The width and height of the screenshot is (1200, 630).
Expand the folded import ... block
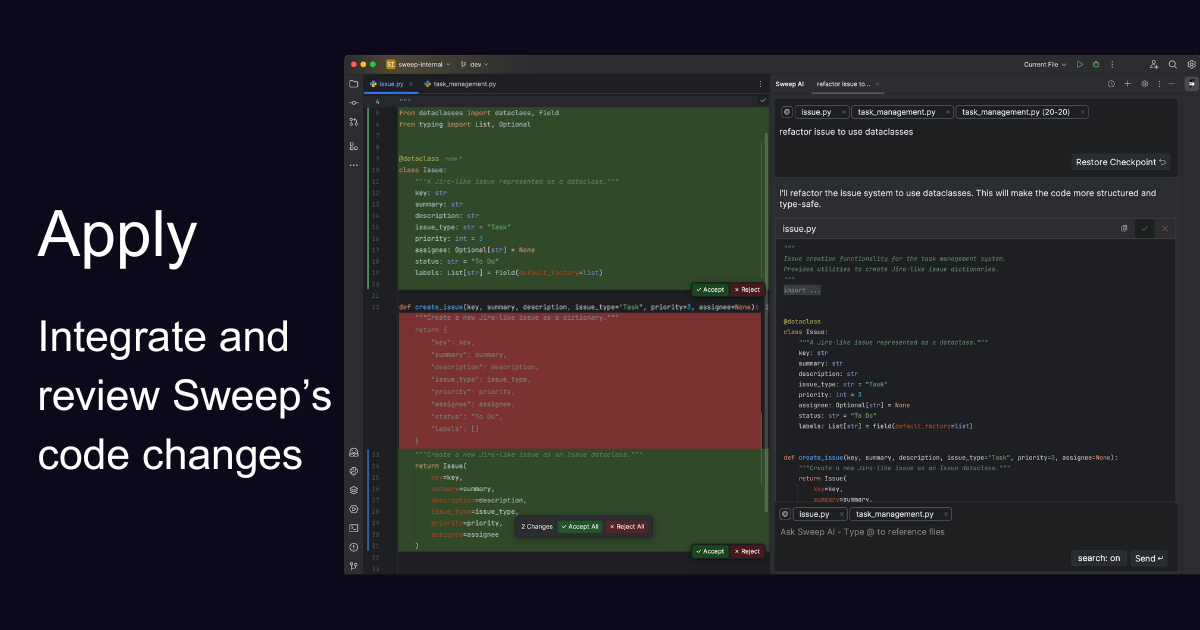(x=802, y=290)
